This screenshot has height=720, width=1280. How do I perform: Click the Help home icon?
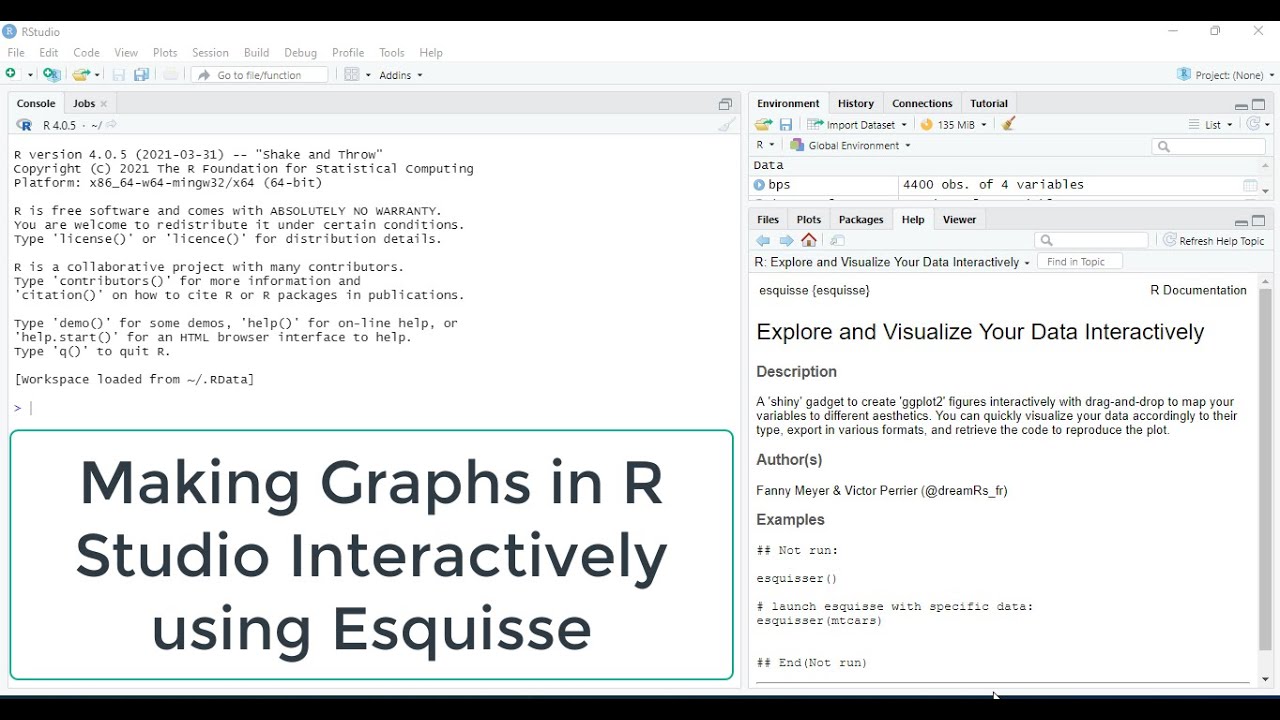coord(810,241)
